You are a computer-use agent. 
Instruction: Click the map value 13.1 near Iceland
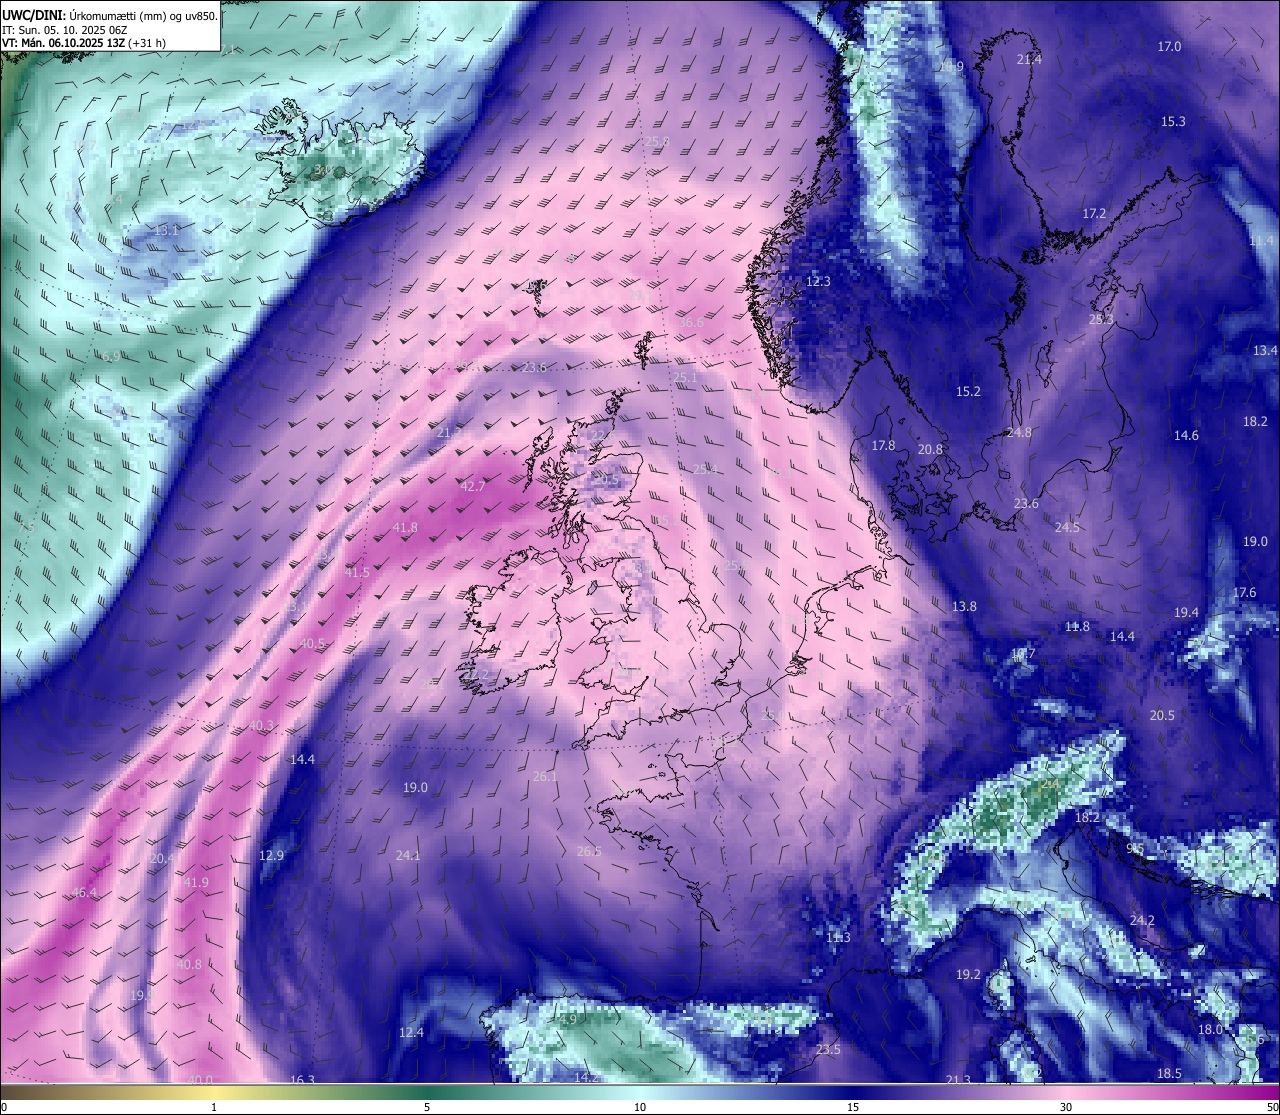point(166,230)
